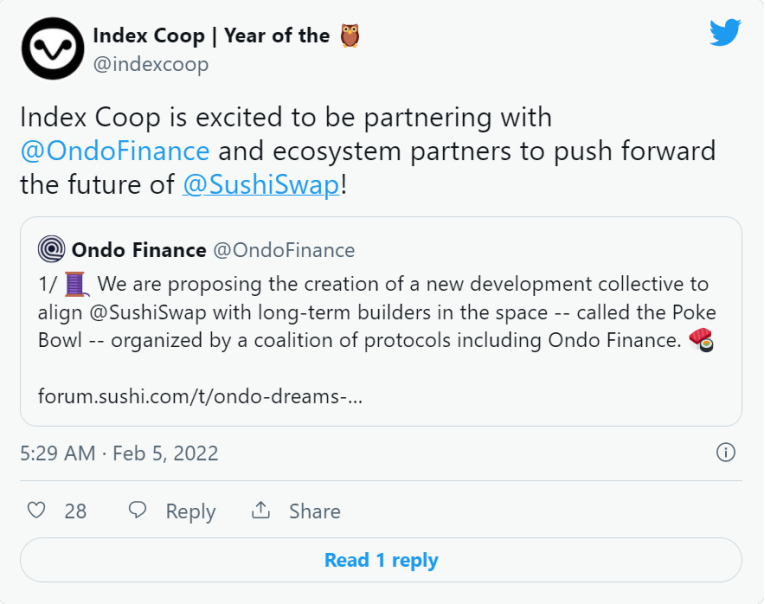Open the tweet info circle icon
The height and width of the screenshot is (604, 765).
725,452
